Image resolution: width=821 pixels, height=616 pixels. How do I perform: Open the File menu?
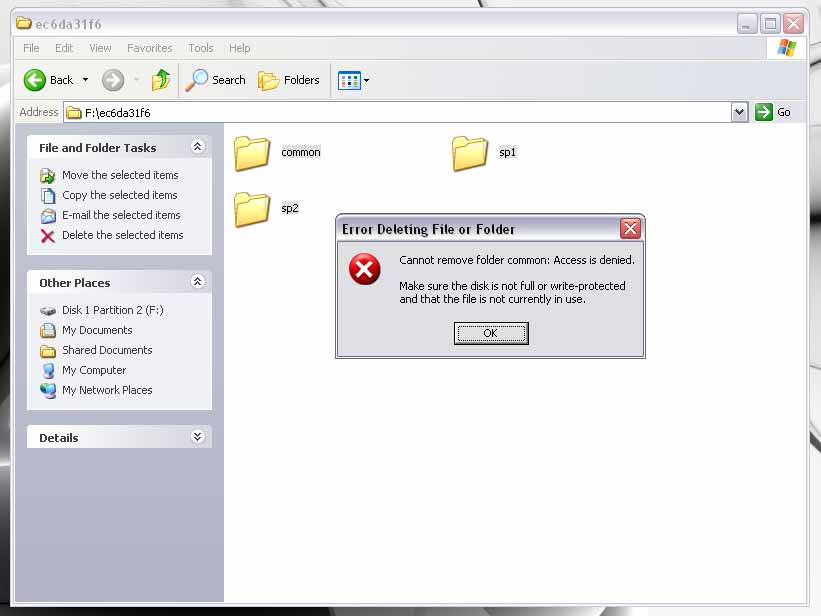tap(31, 48)
